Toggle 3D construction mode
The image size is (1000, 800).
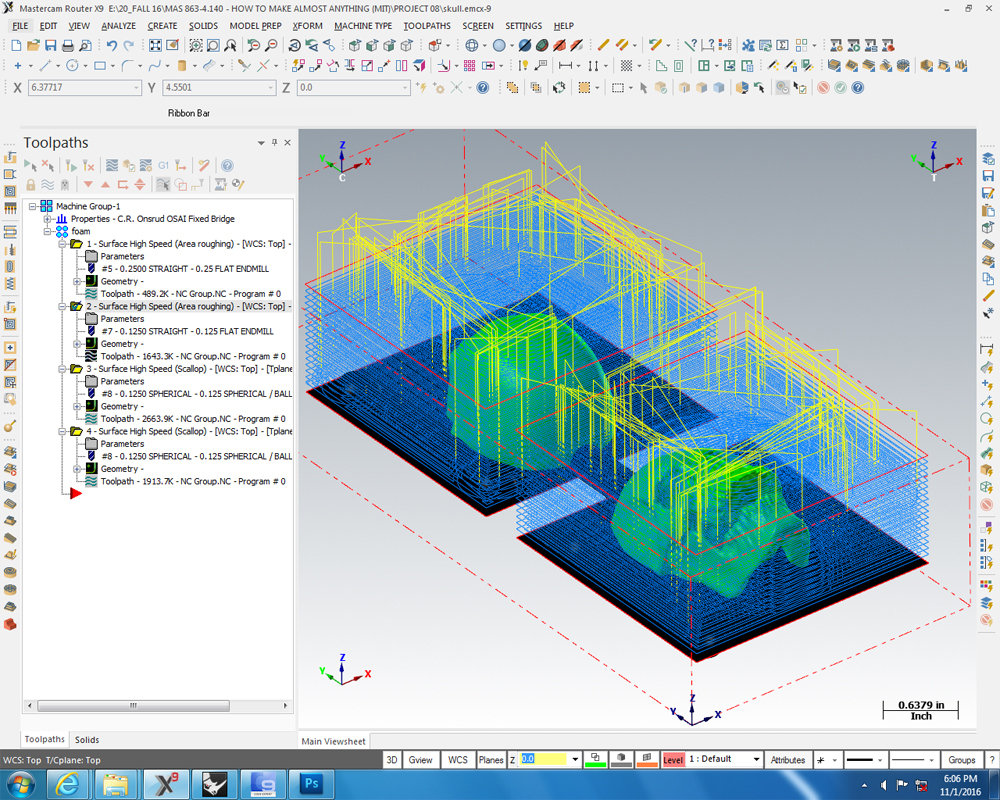392,760
